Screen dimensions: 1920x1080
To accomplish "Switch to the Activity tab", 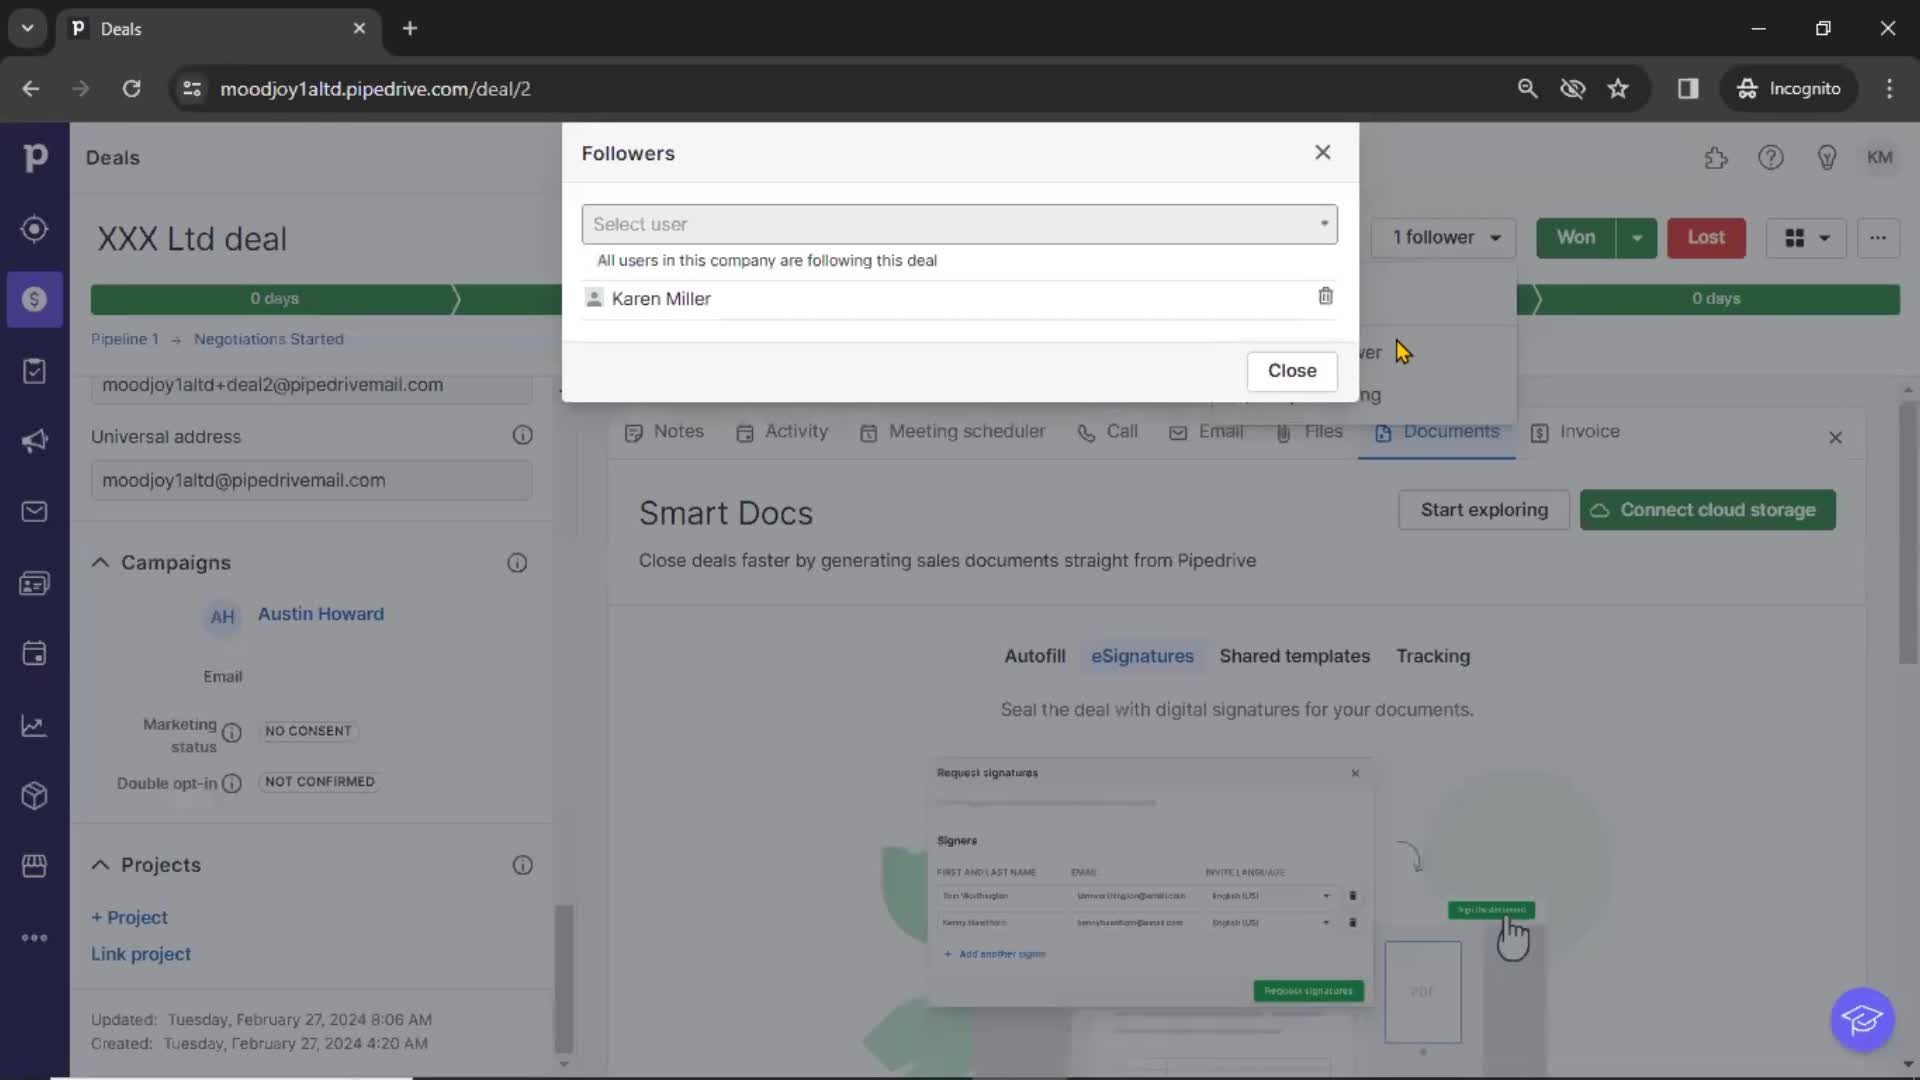I will tap(795, 430).
